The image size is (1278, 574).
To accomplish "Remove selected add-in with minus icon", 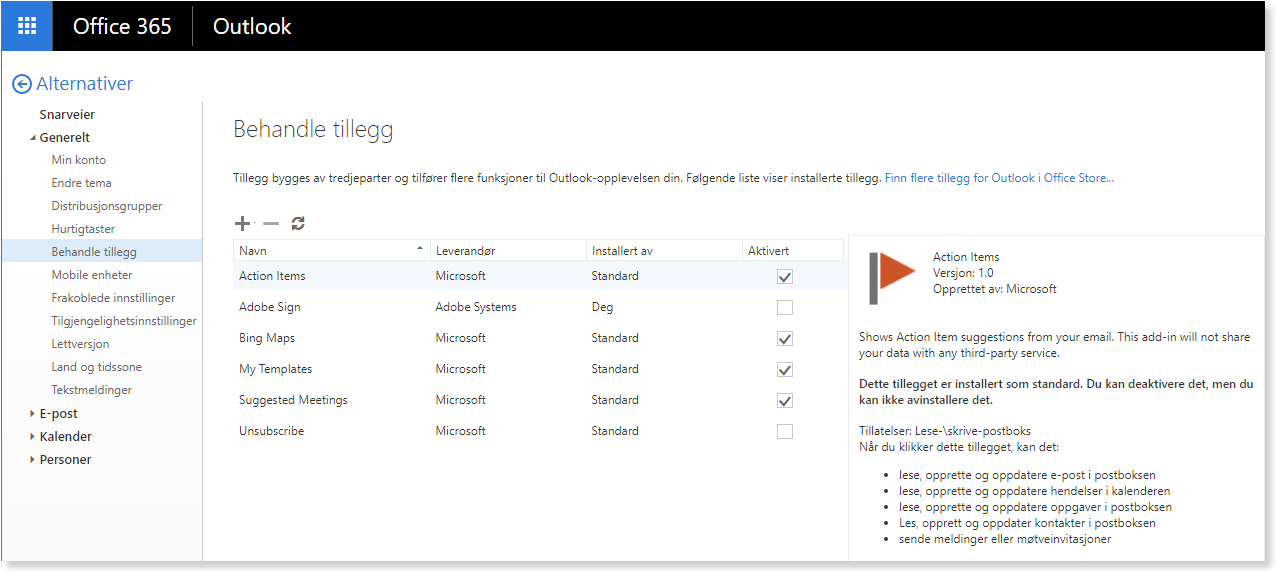I will point(270,224).
